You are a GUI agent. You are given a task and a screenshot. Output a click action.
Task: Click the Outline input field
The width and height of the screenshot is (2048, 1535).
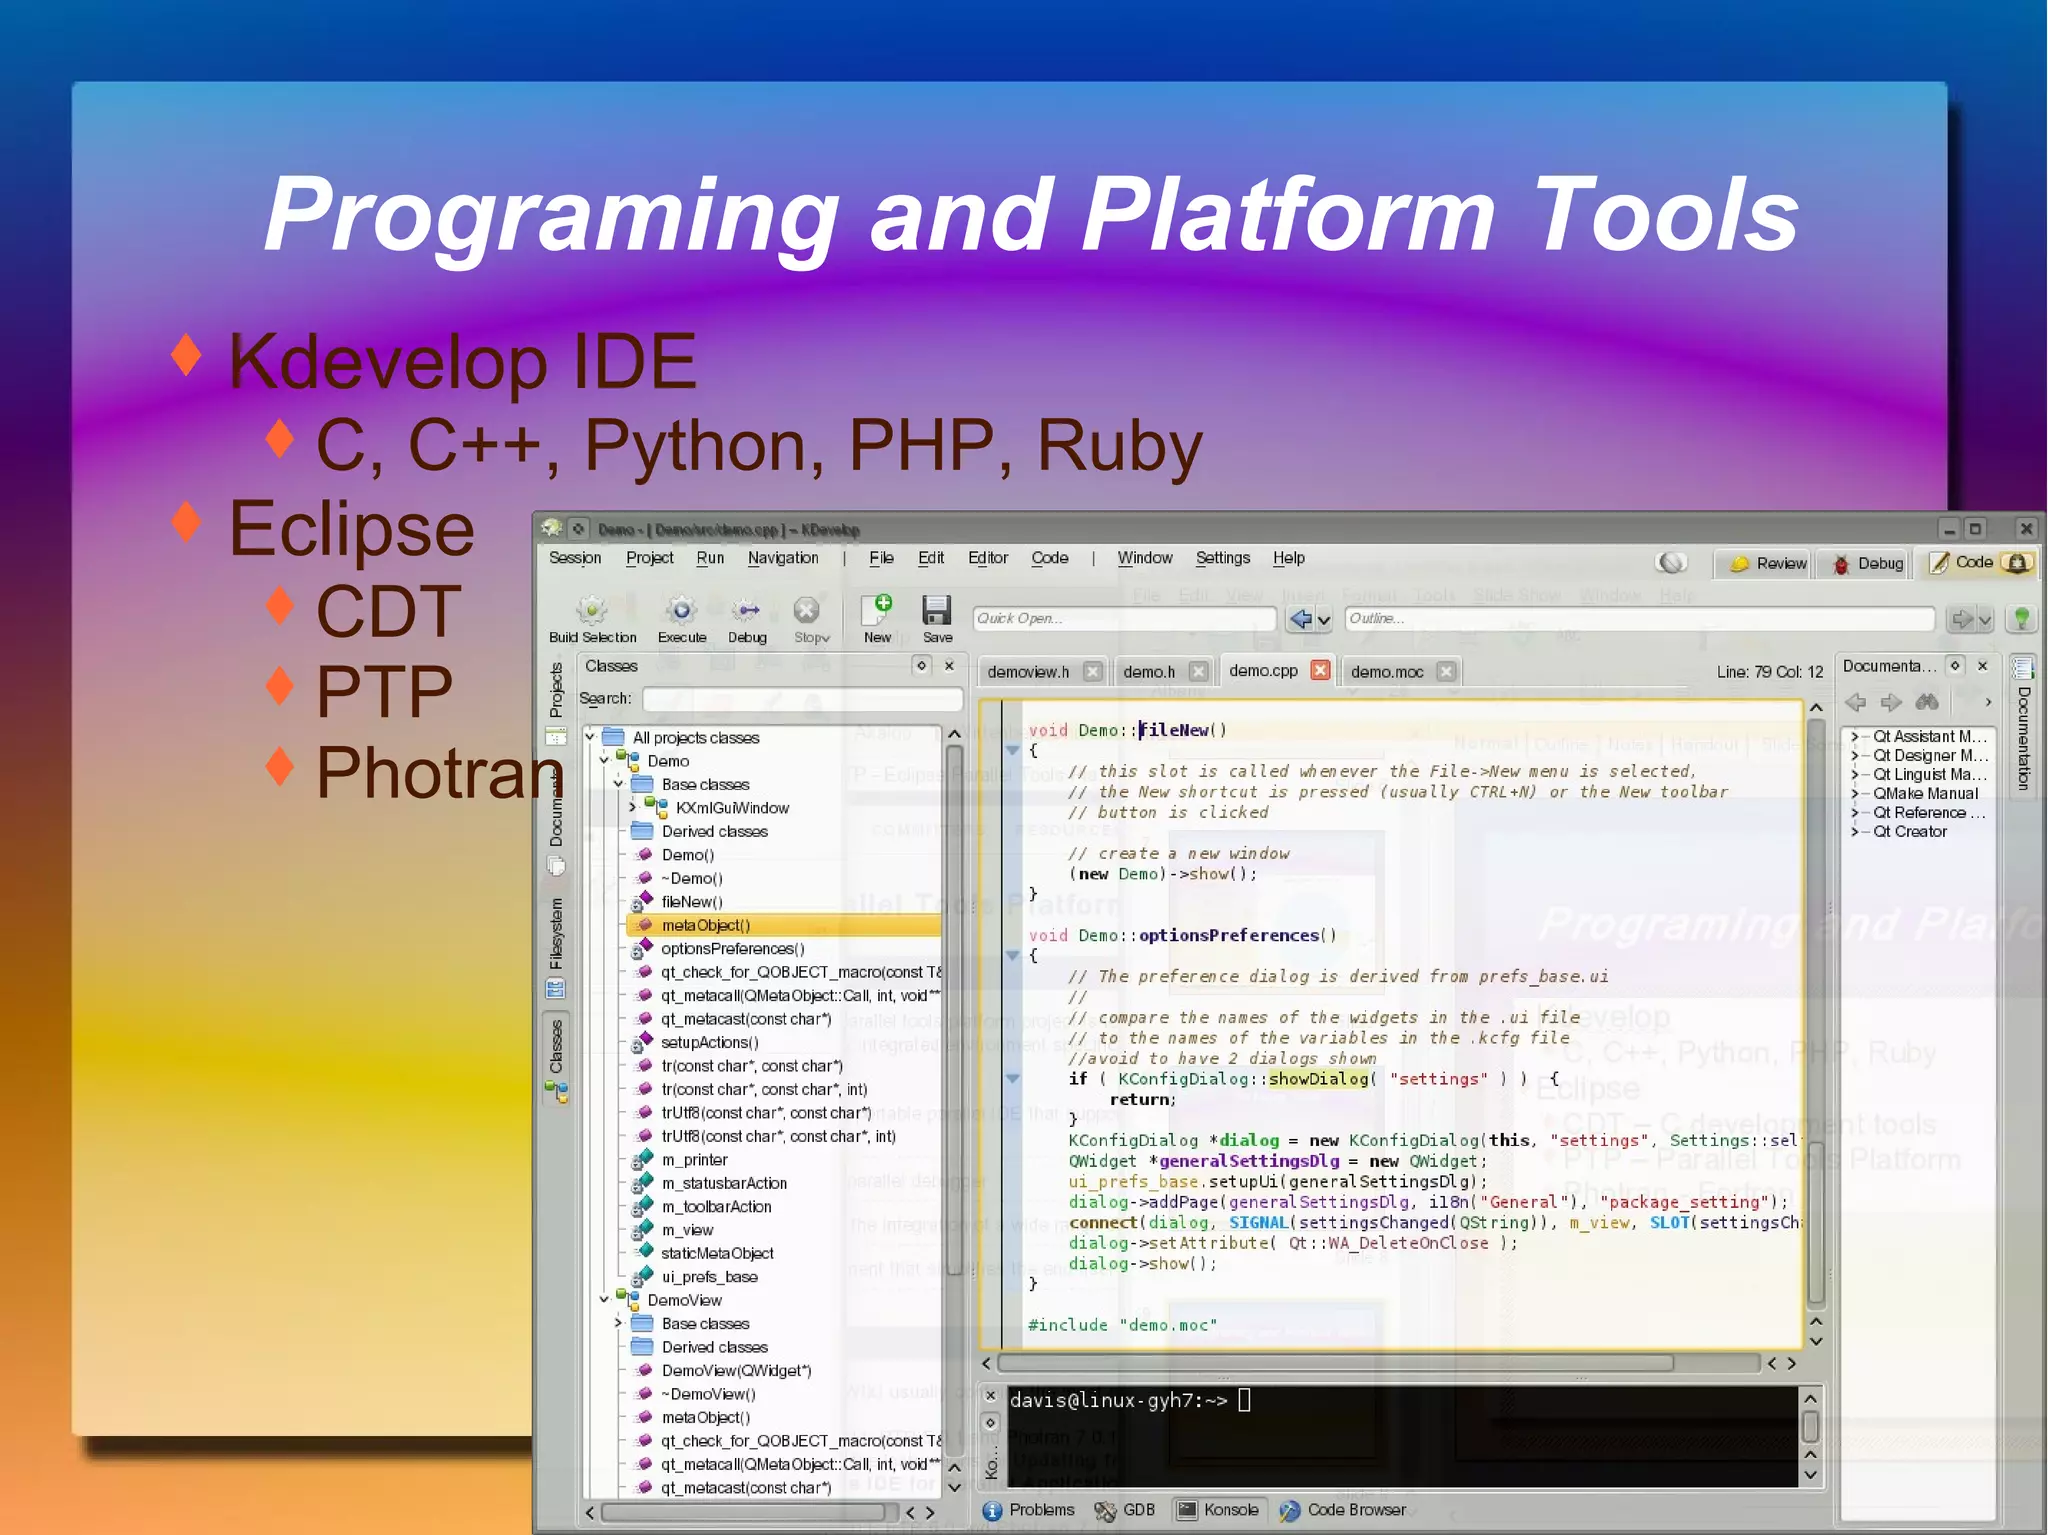tap(1639, 619)
